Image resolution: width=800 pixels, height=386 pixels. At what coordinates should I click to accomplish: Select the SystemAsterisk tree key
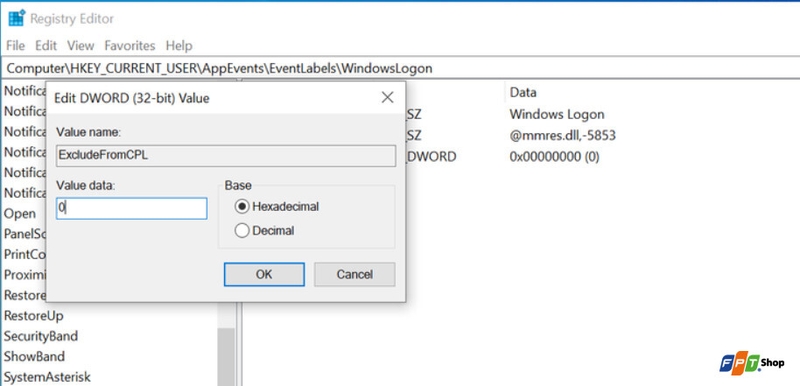[x=47, y=377]
